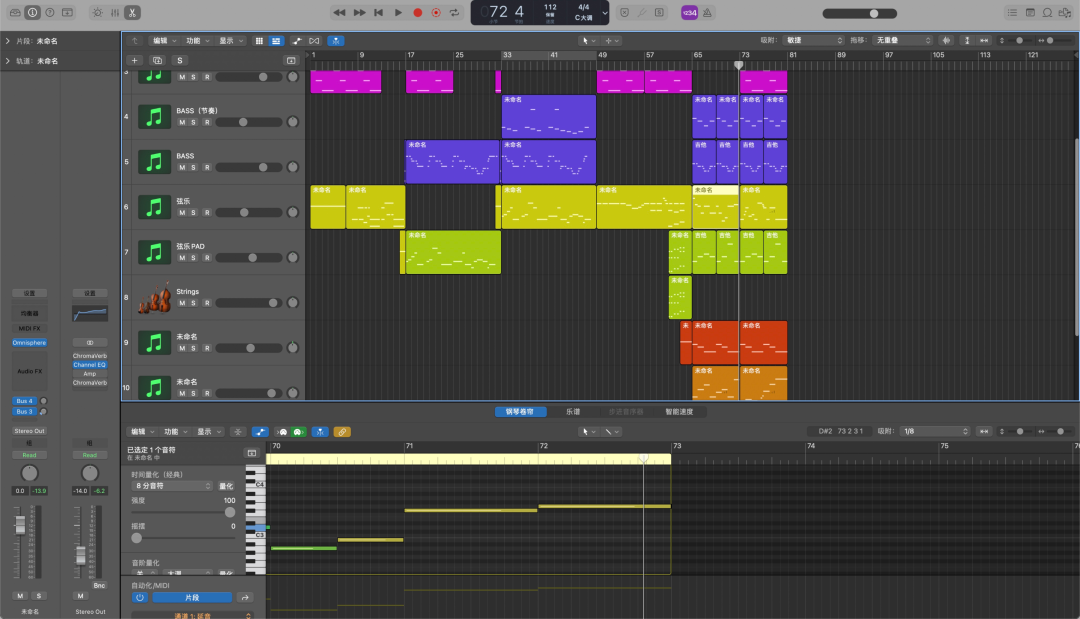Mute the BASS (节奏) track

[182, 122]
